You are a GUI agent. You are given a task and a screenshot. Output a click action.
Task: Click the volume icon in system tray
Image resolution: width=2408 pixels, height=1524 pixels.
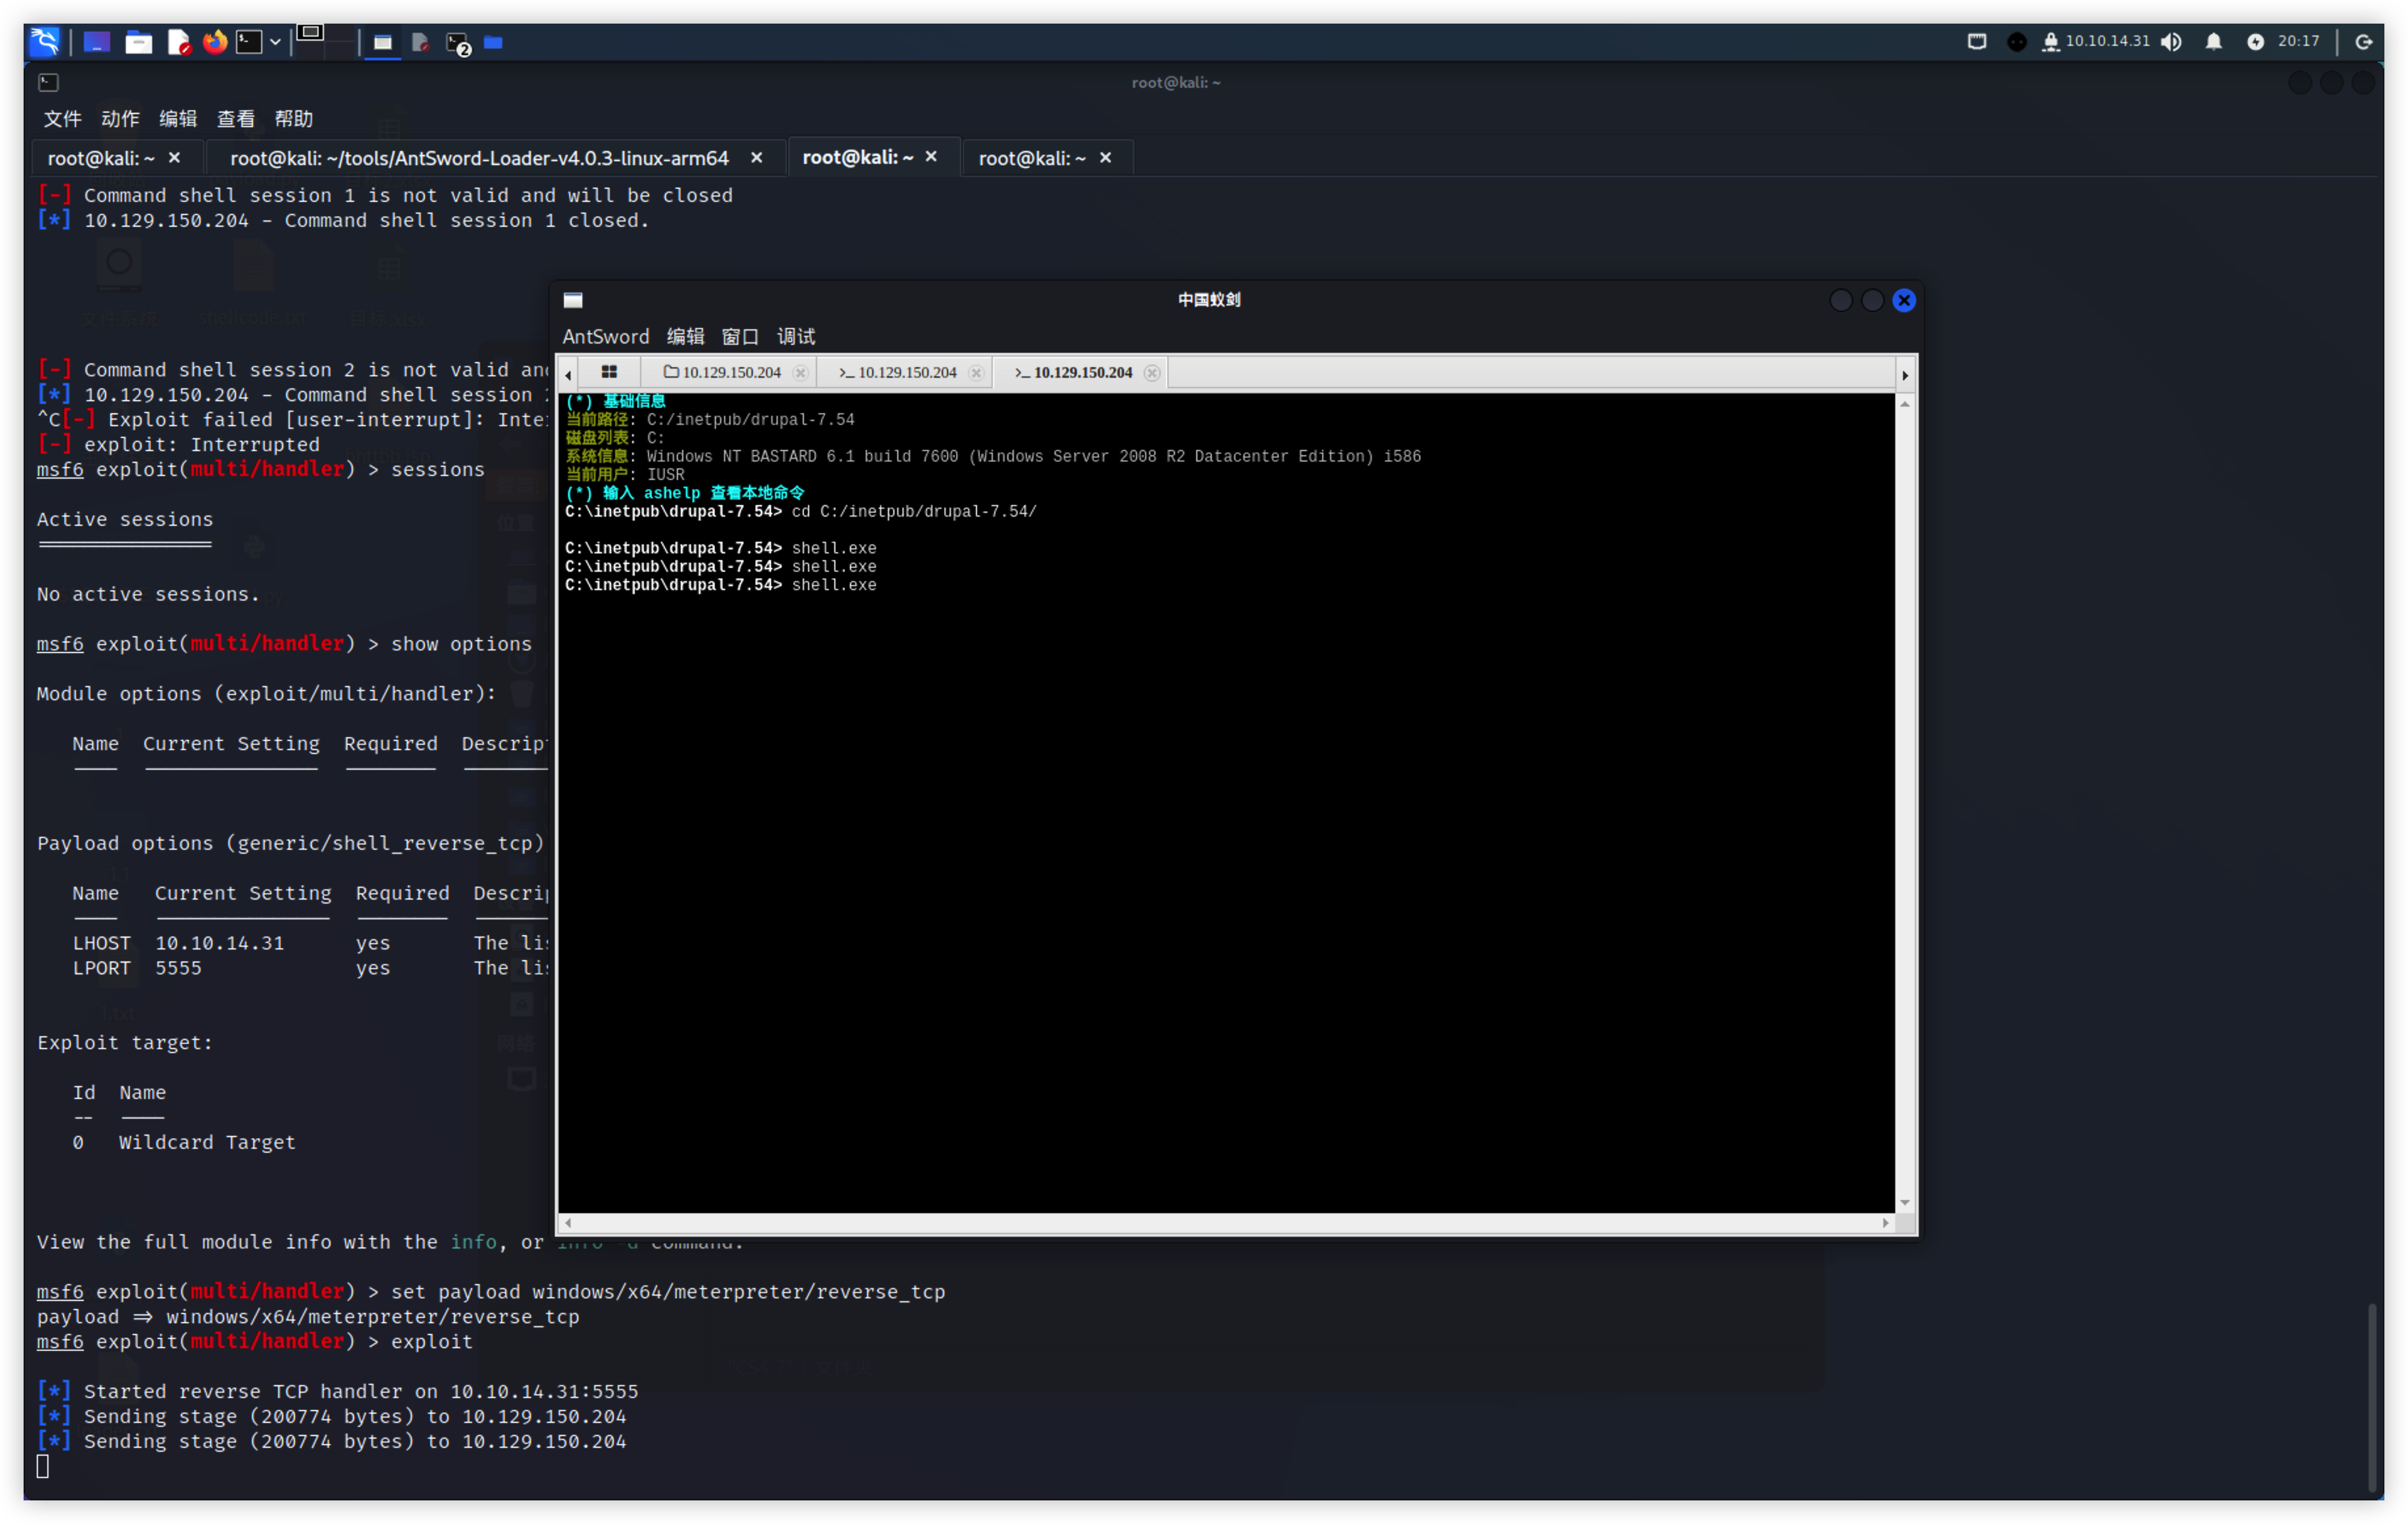pyautogui.click(x=2170, y=41)
